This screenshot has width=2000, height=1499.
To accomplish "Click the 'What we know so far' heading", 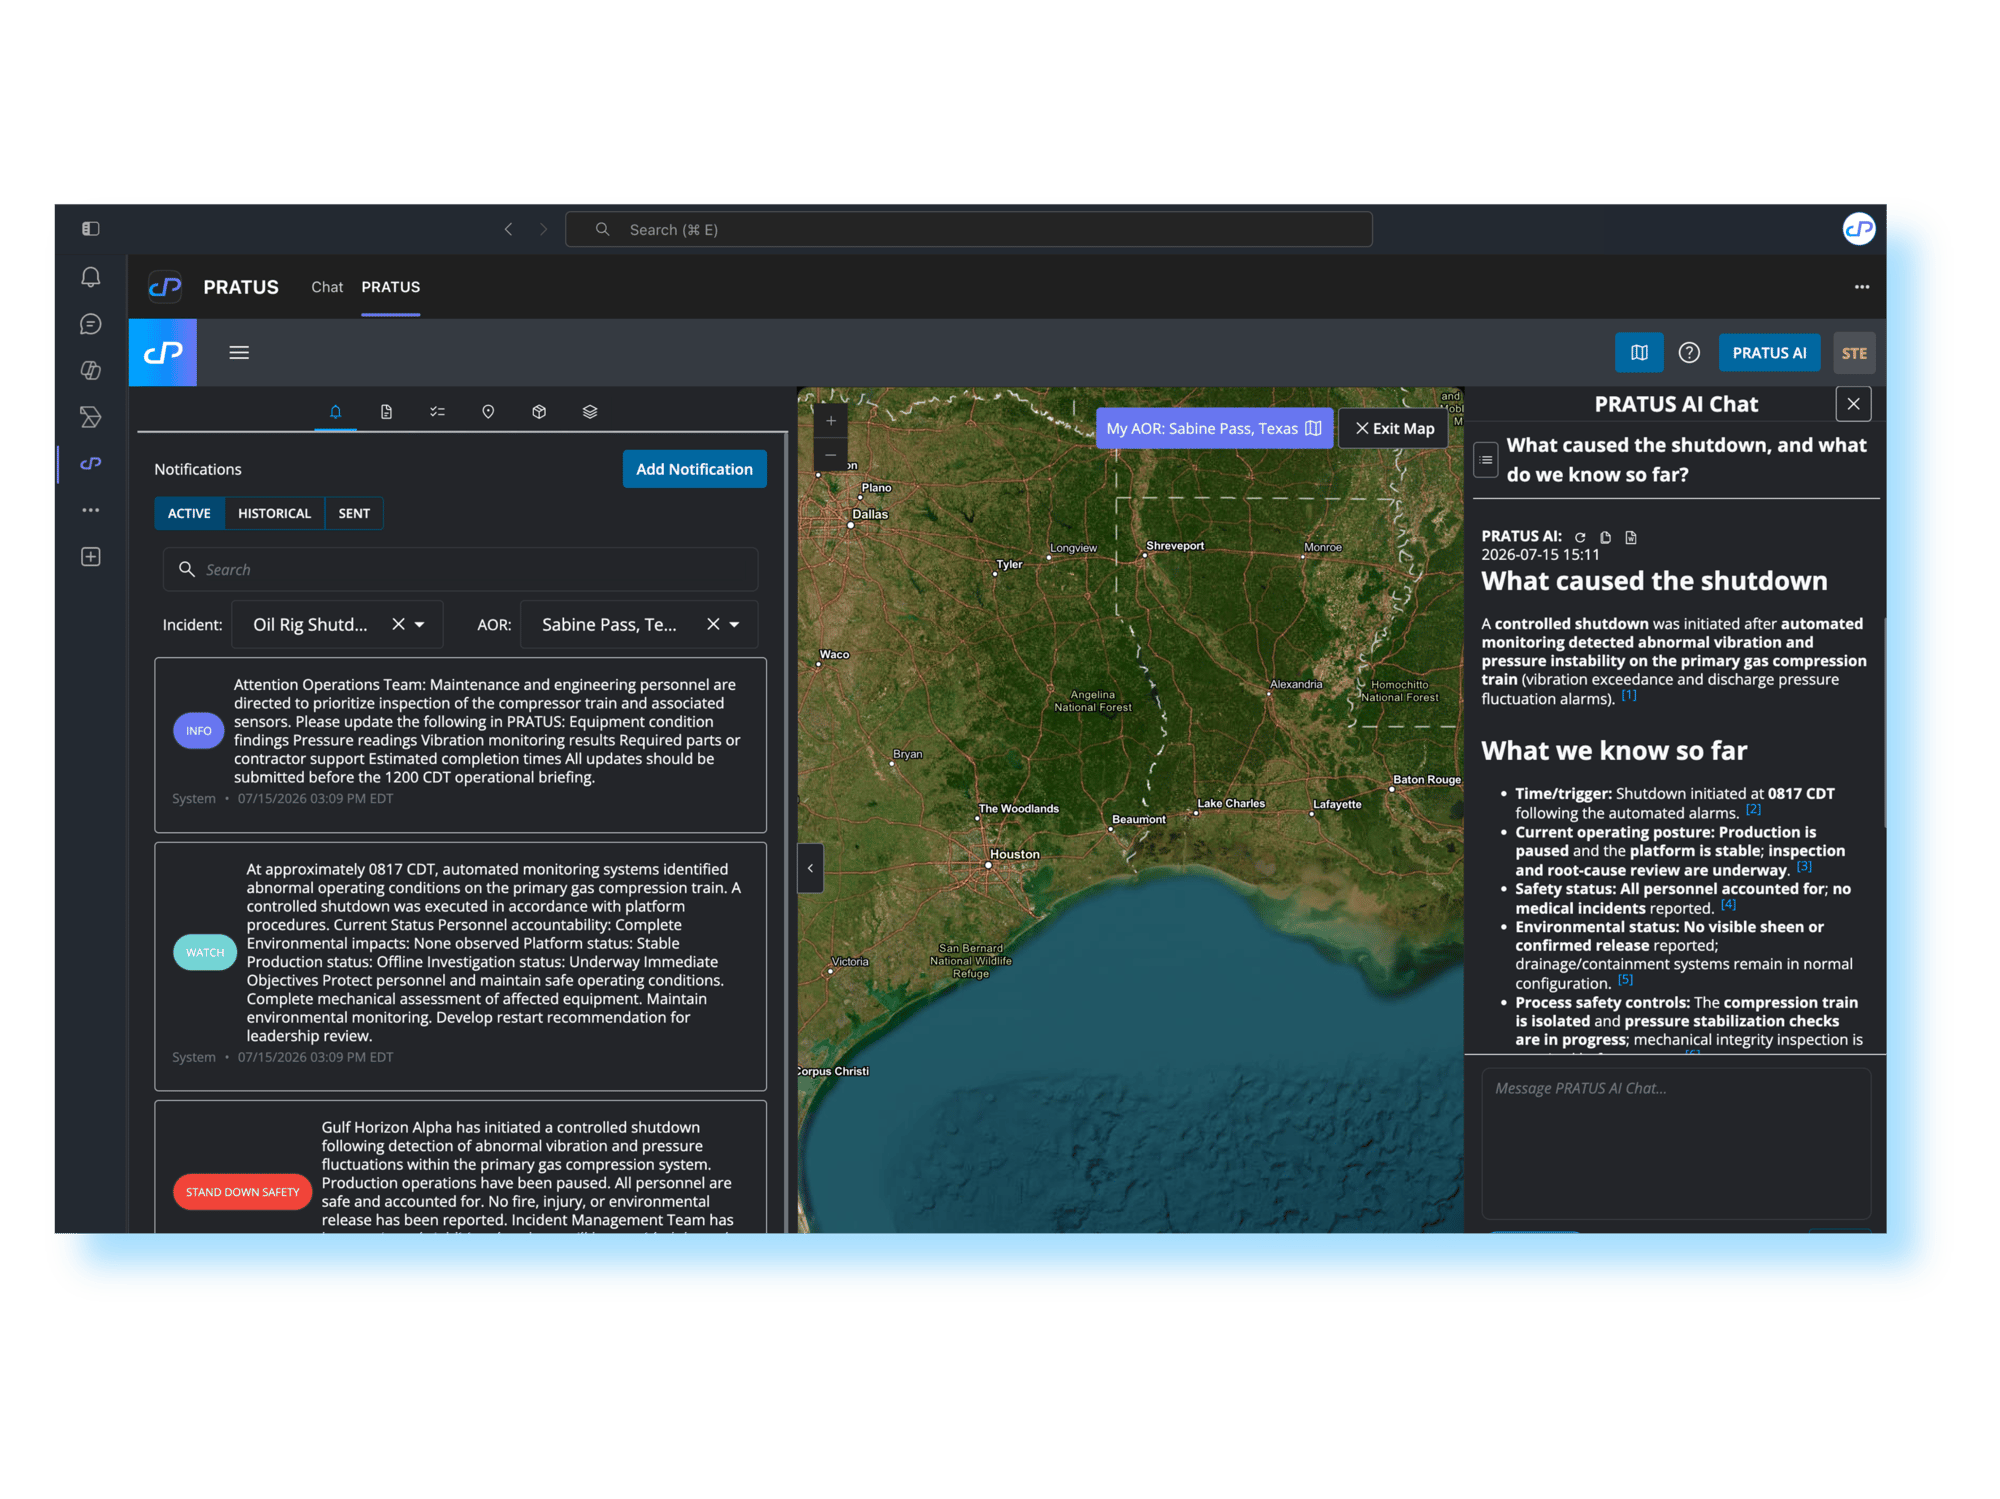I will coord(1614,751).
